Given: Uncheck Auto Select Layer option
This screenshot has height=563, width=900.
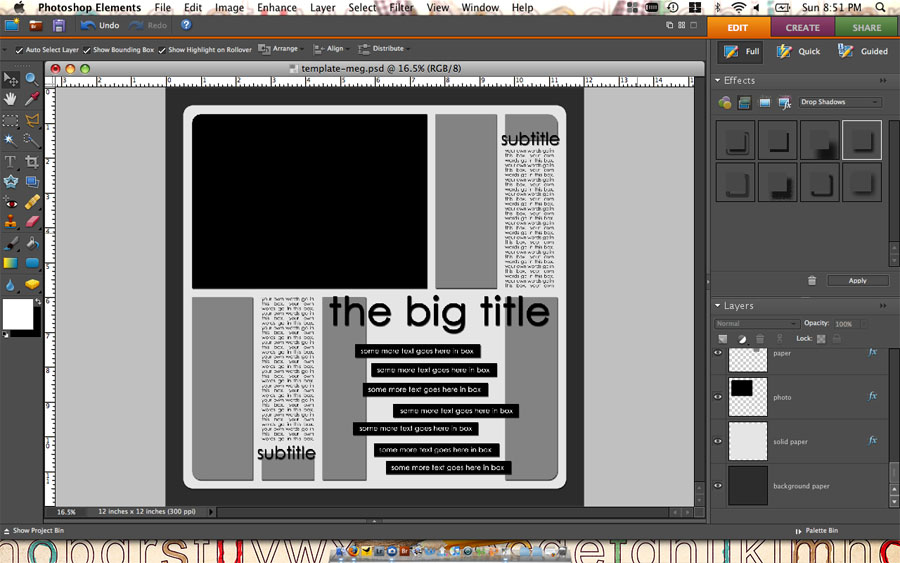Looking at the screenshot, I should 19,49.
